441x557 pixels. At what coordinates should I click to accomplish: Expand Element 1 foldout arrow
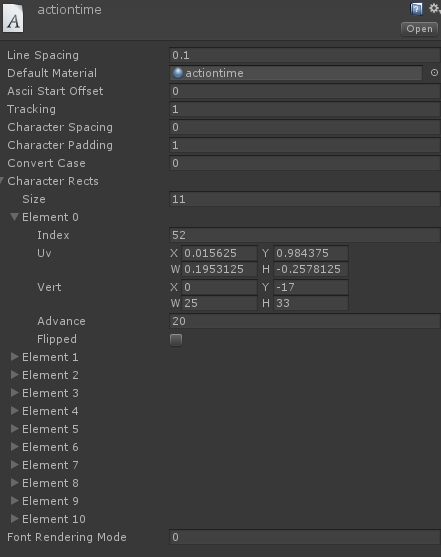15,357
